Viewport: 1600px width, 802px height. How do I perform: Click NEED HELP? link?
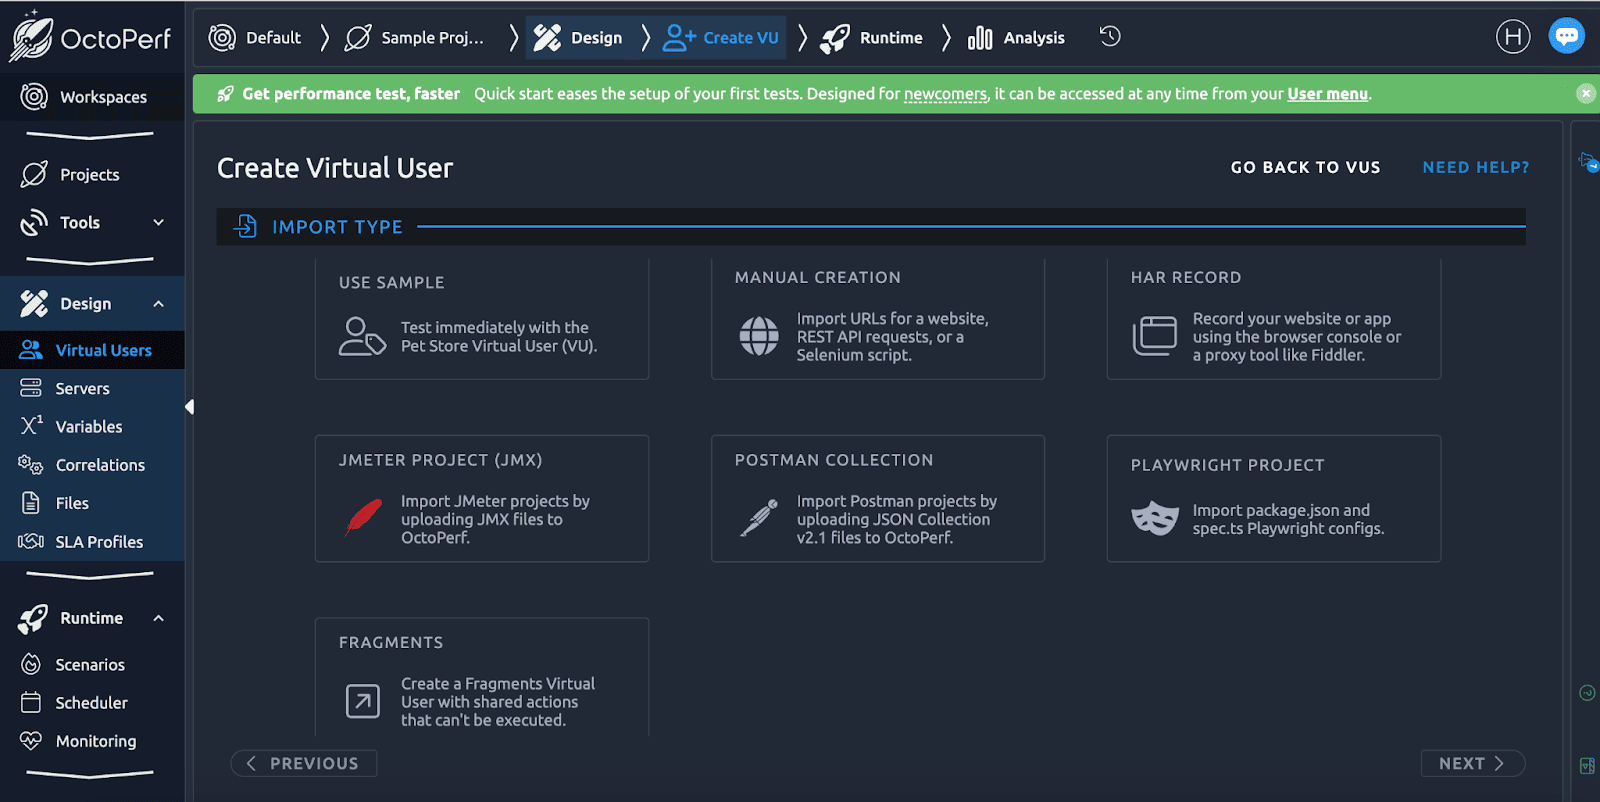click(1476, 167)
